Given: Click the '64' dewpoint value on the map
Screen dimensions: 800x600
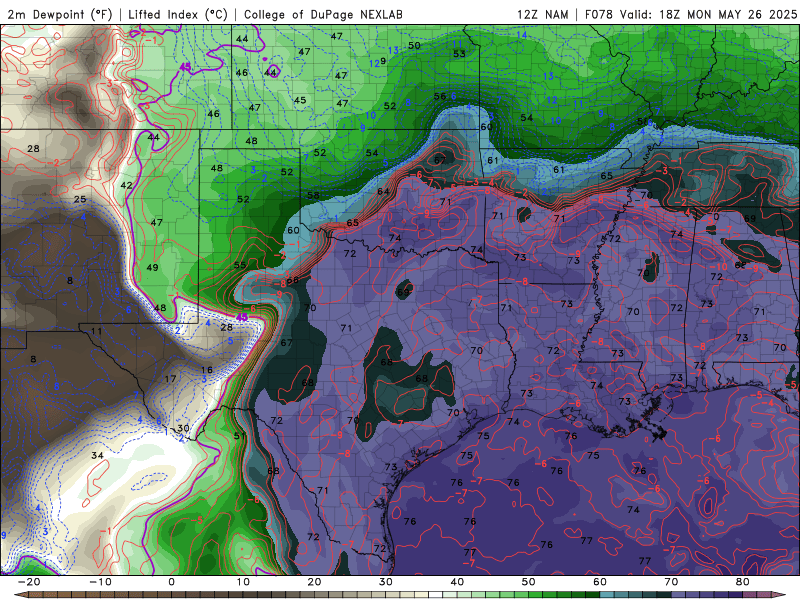Looking at the screenshot, I should tap(383, 191).
